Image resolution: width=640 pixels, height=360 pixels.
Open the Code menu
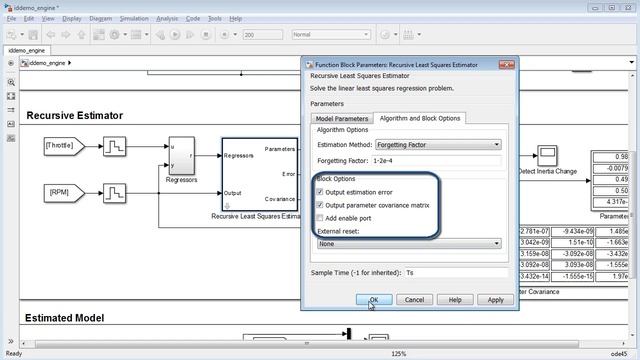pos(193,19)
